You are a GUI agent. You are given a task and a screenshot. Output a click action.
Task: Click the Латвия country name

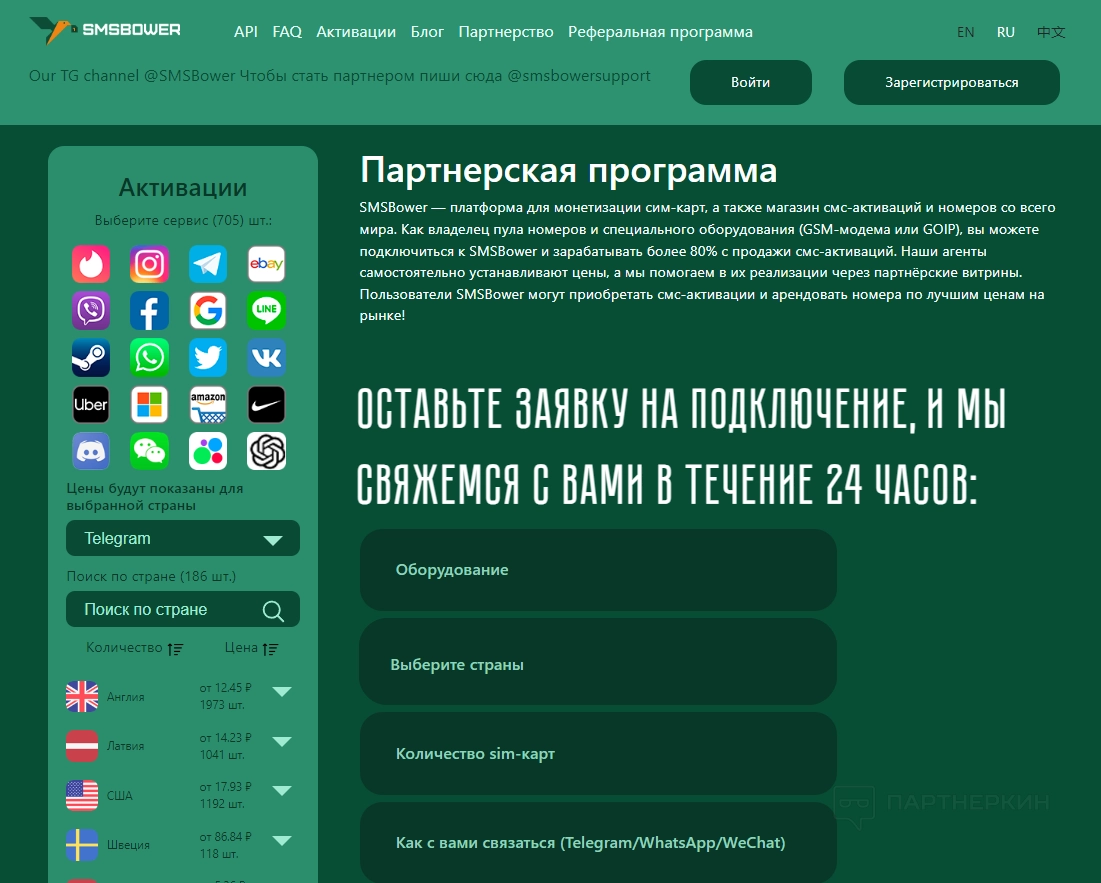tap(126, 746)
